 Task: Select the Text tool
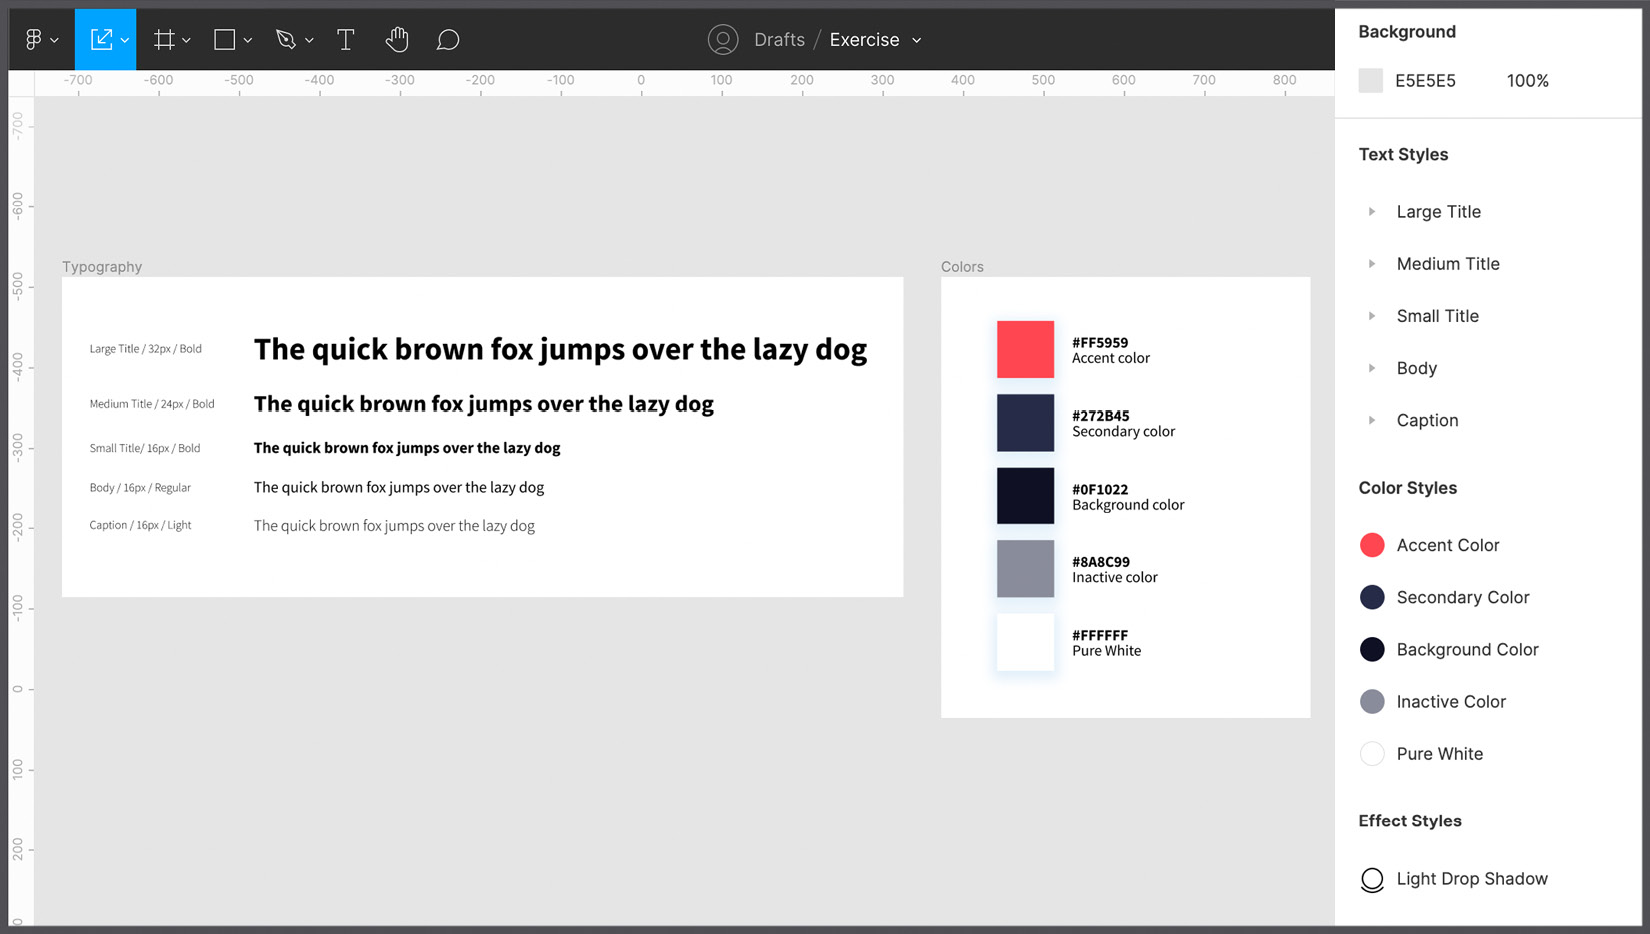point(346,39)
